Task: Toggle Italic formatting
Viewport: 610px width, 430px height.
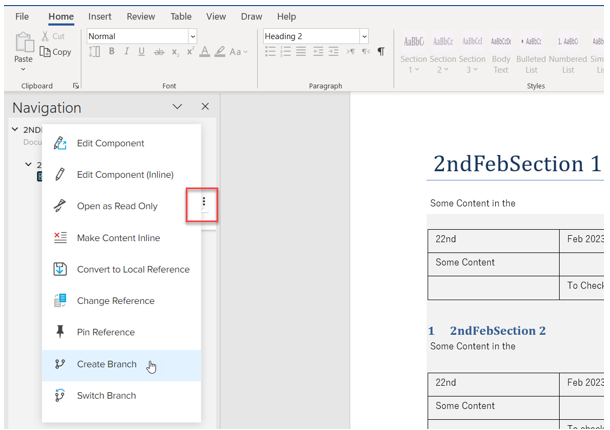Action: 126,51
